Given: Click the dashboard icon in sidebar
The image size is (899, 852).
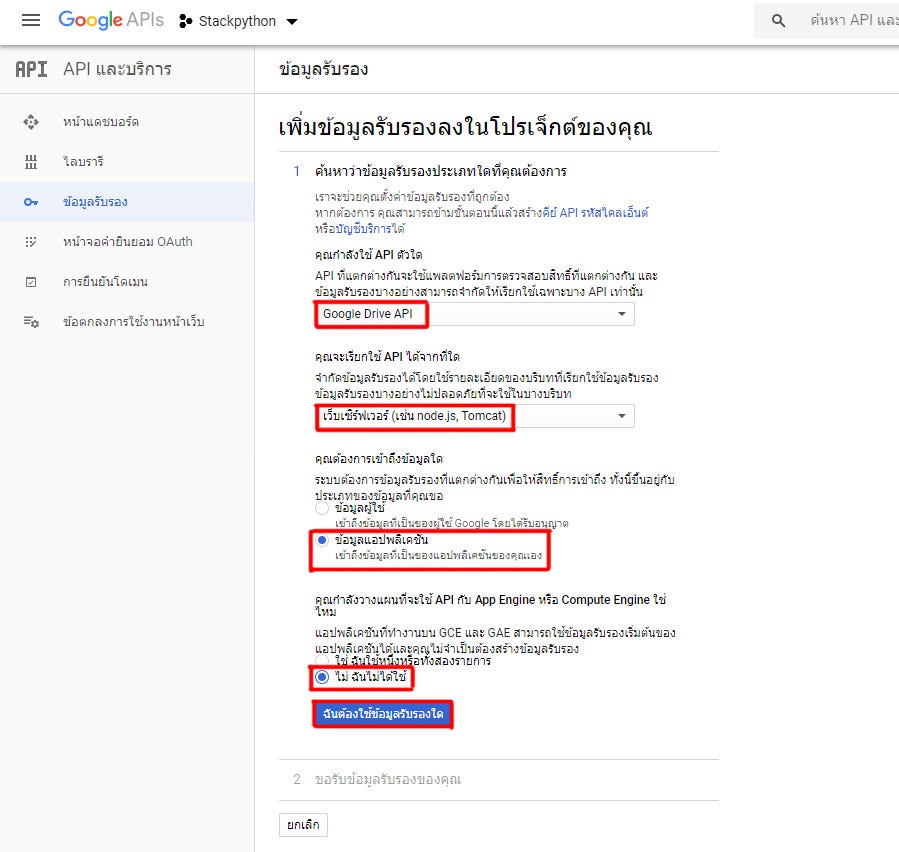Looking at the screenshot, I should [x=31, y=122].
